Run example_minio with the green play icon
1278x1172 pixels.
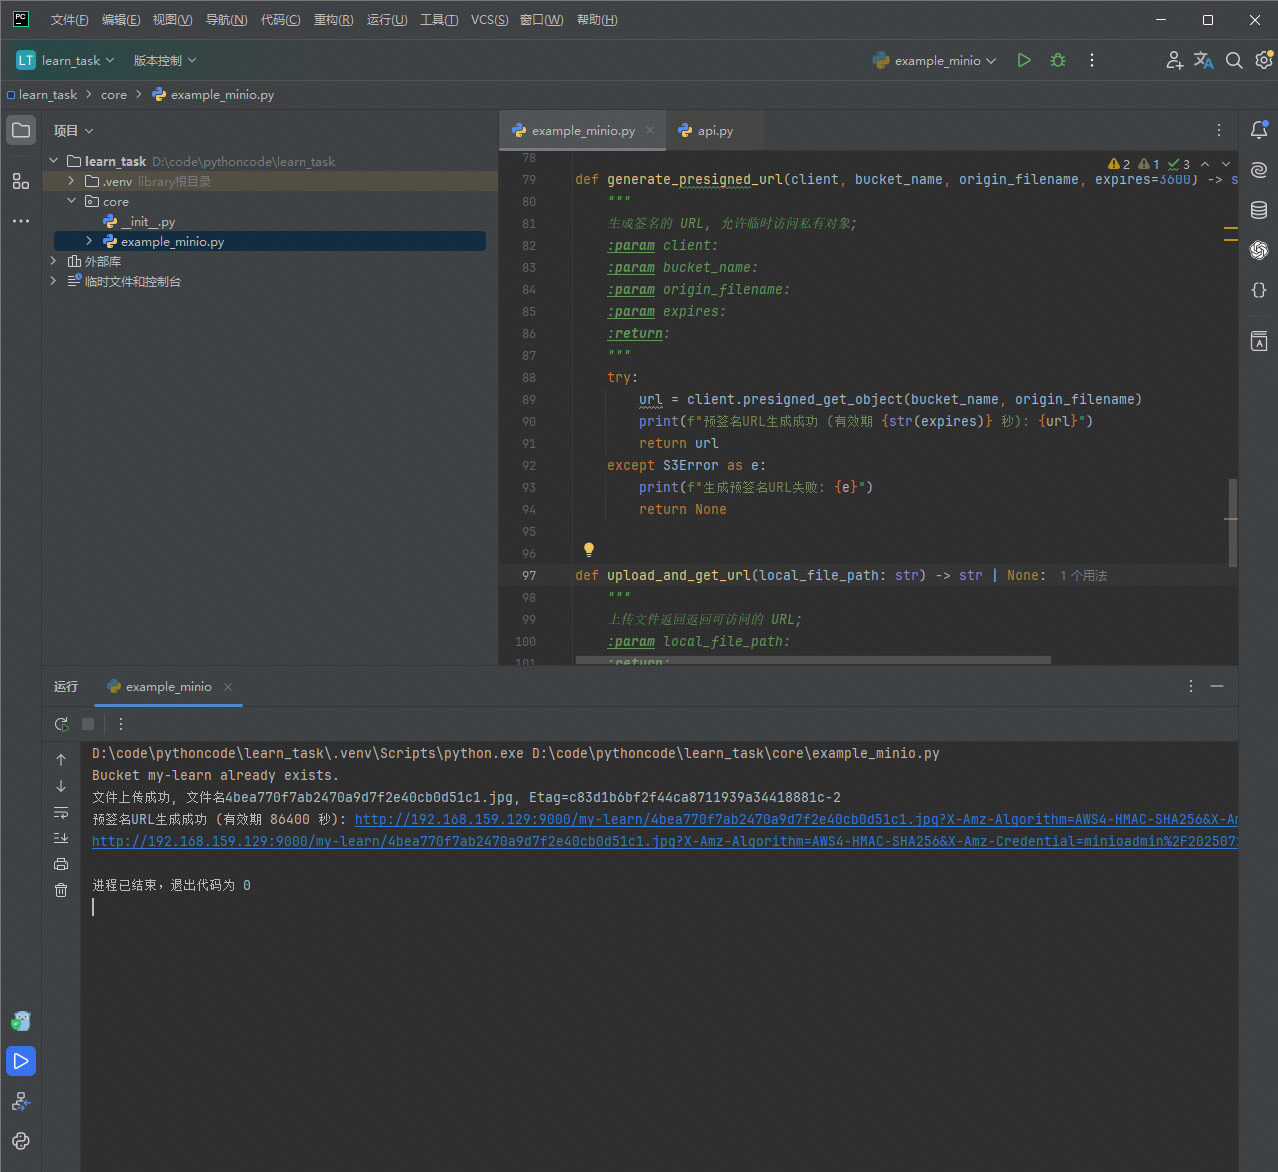(x=1024, y=60)
